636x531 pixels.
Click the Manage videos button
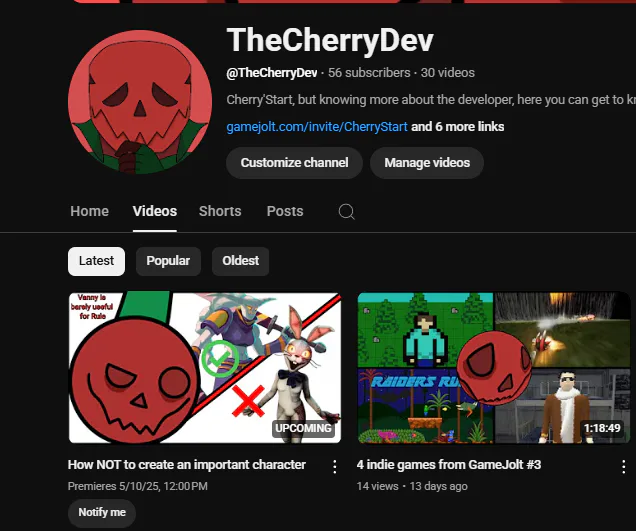[x=427, y=163]
